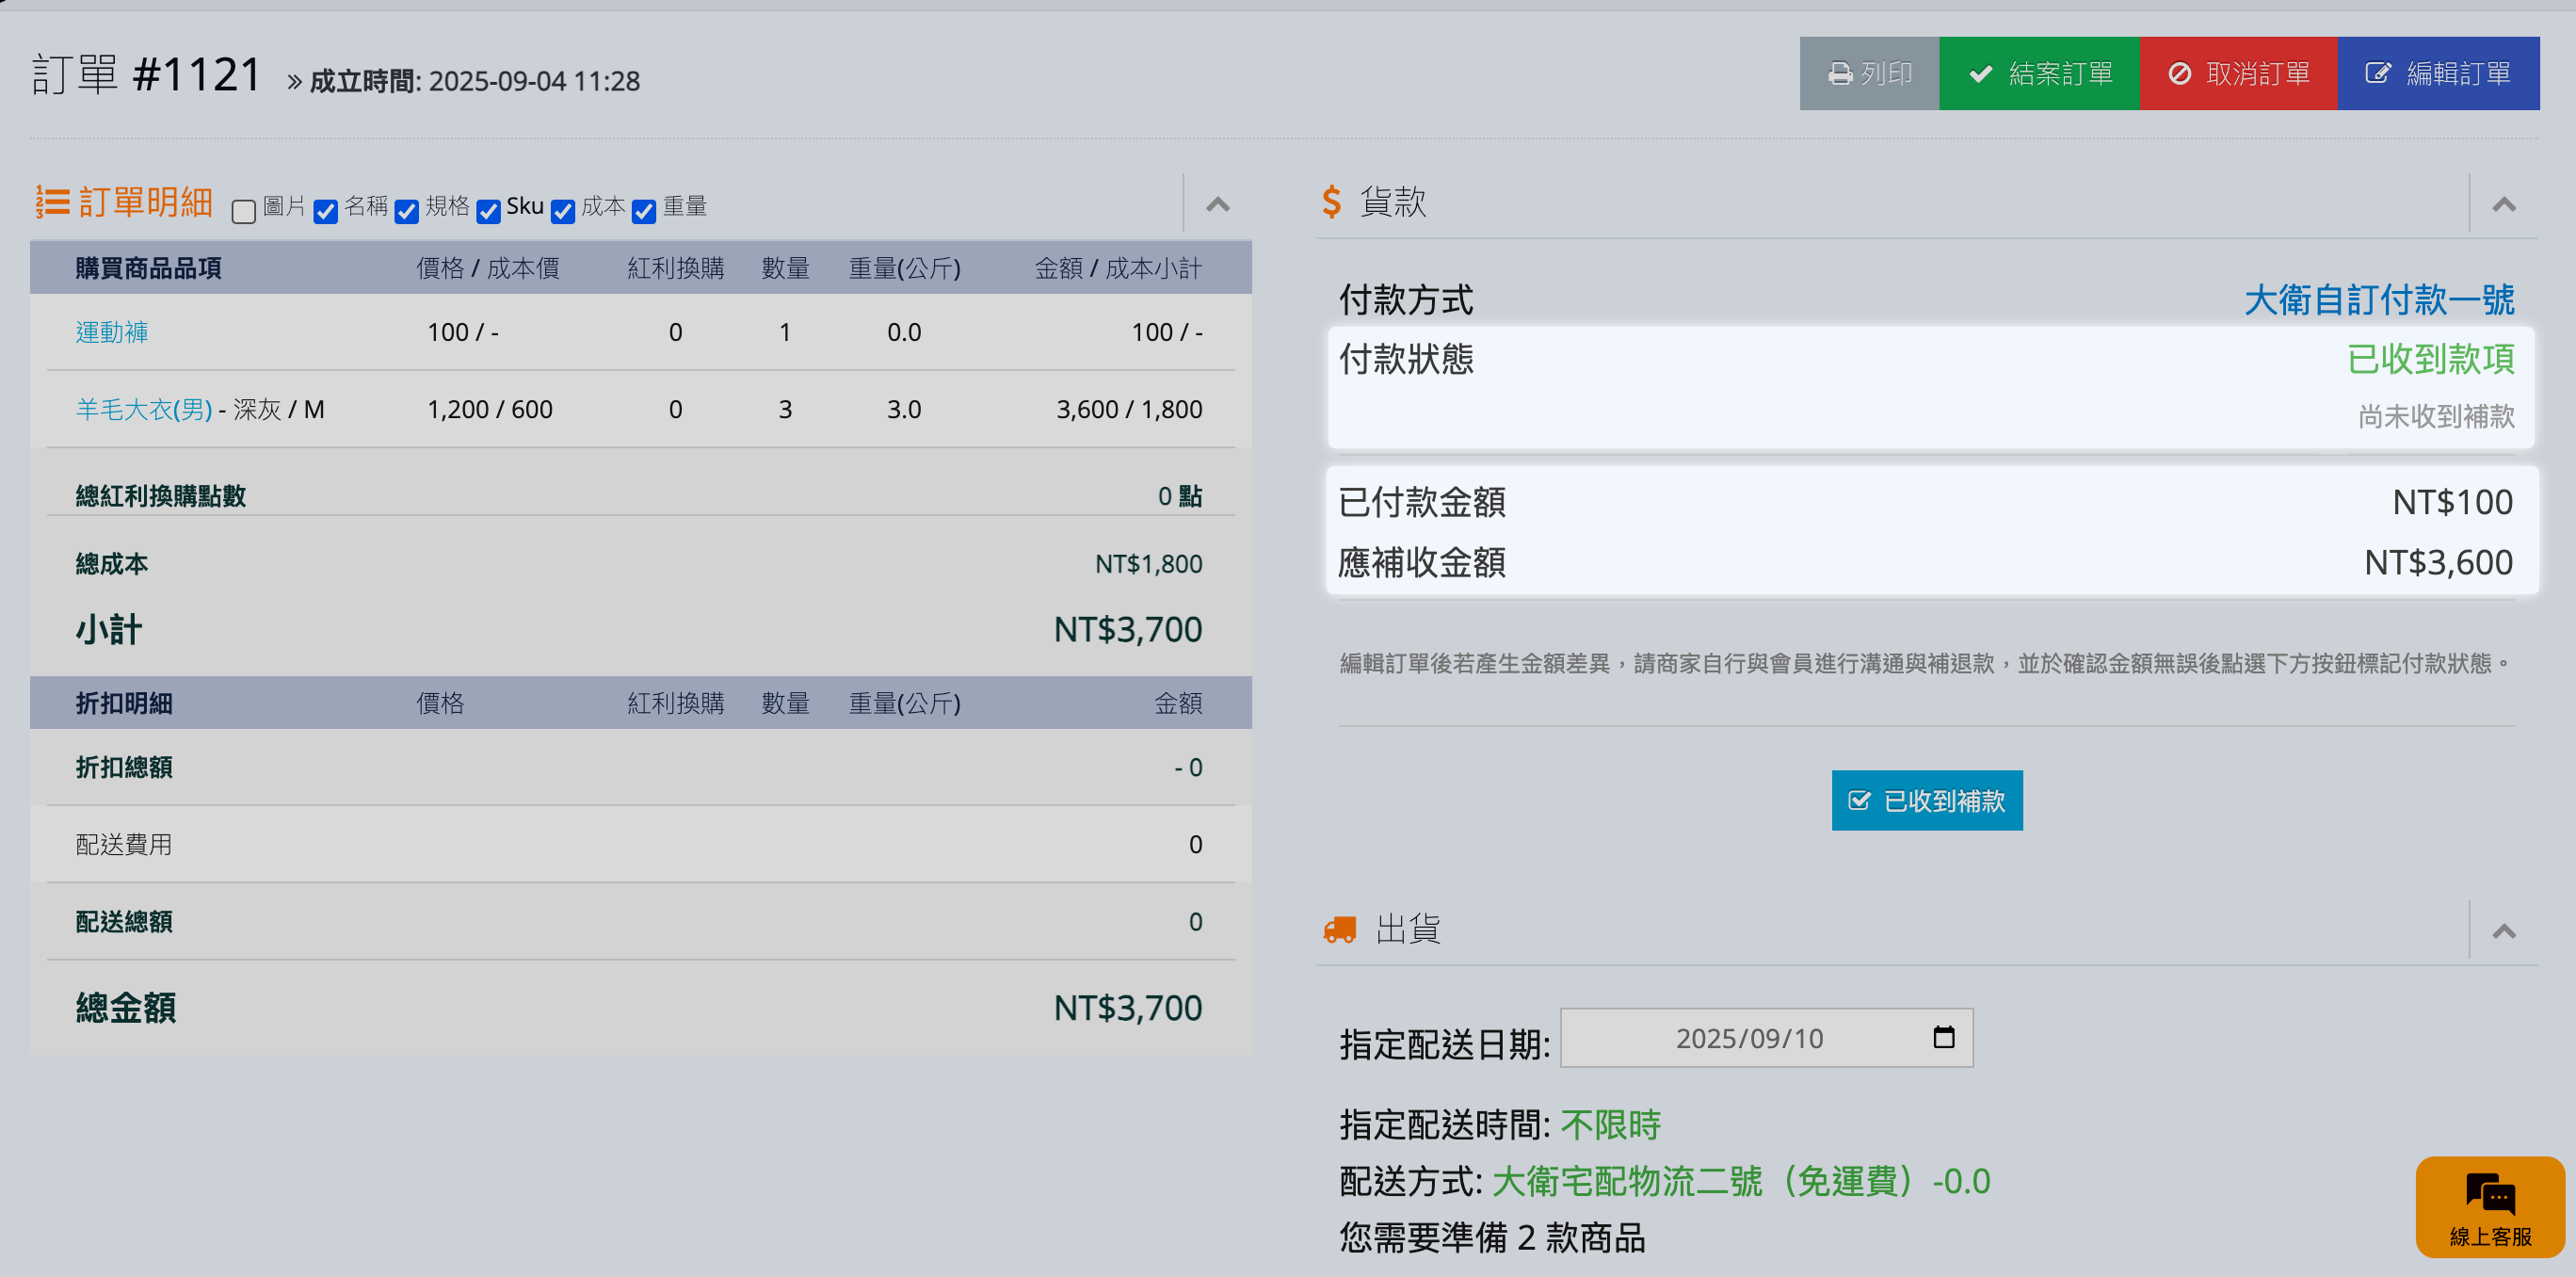Click the calendar icon in date field
The image size is (2576, 1277).
click(x=1943, y=1037)
